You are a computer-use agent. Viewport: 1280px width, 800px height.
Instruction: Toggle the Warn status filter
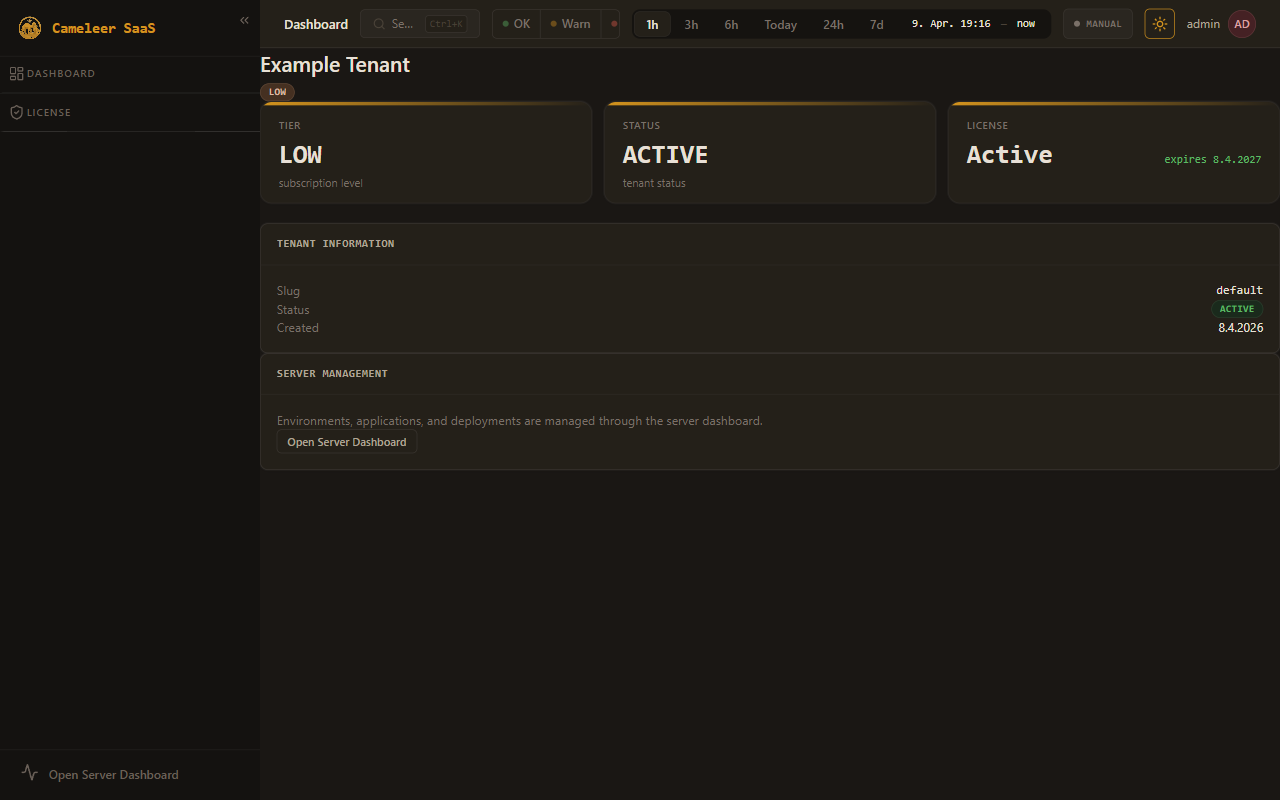coord(570,24)
